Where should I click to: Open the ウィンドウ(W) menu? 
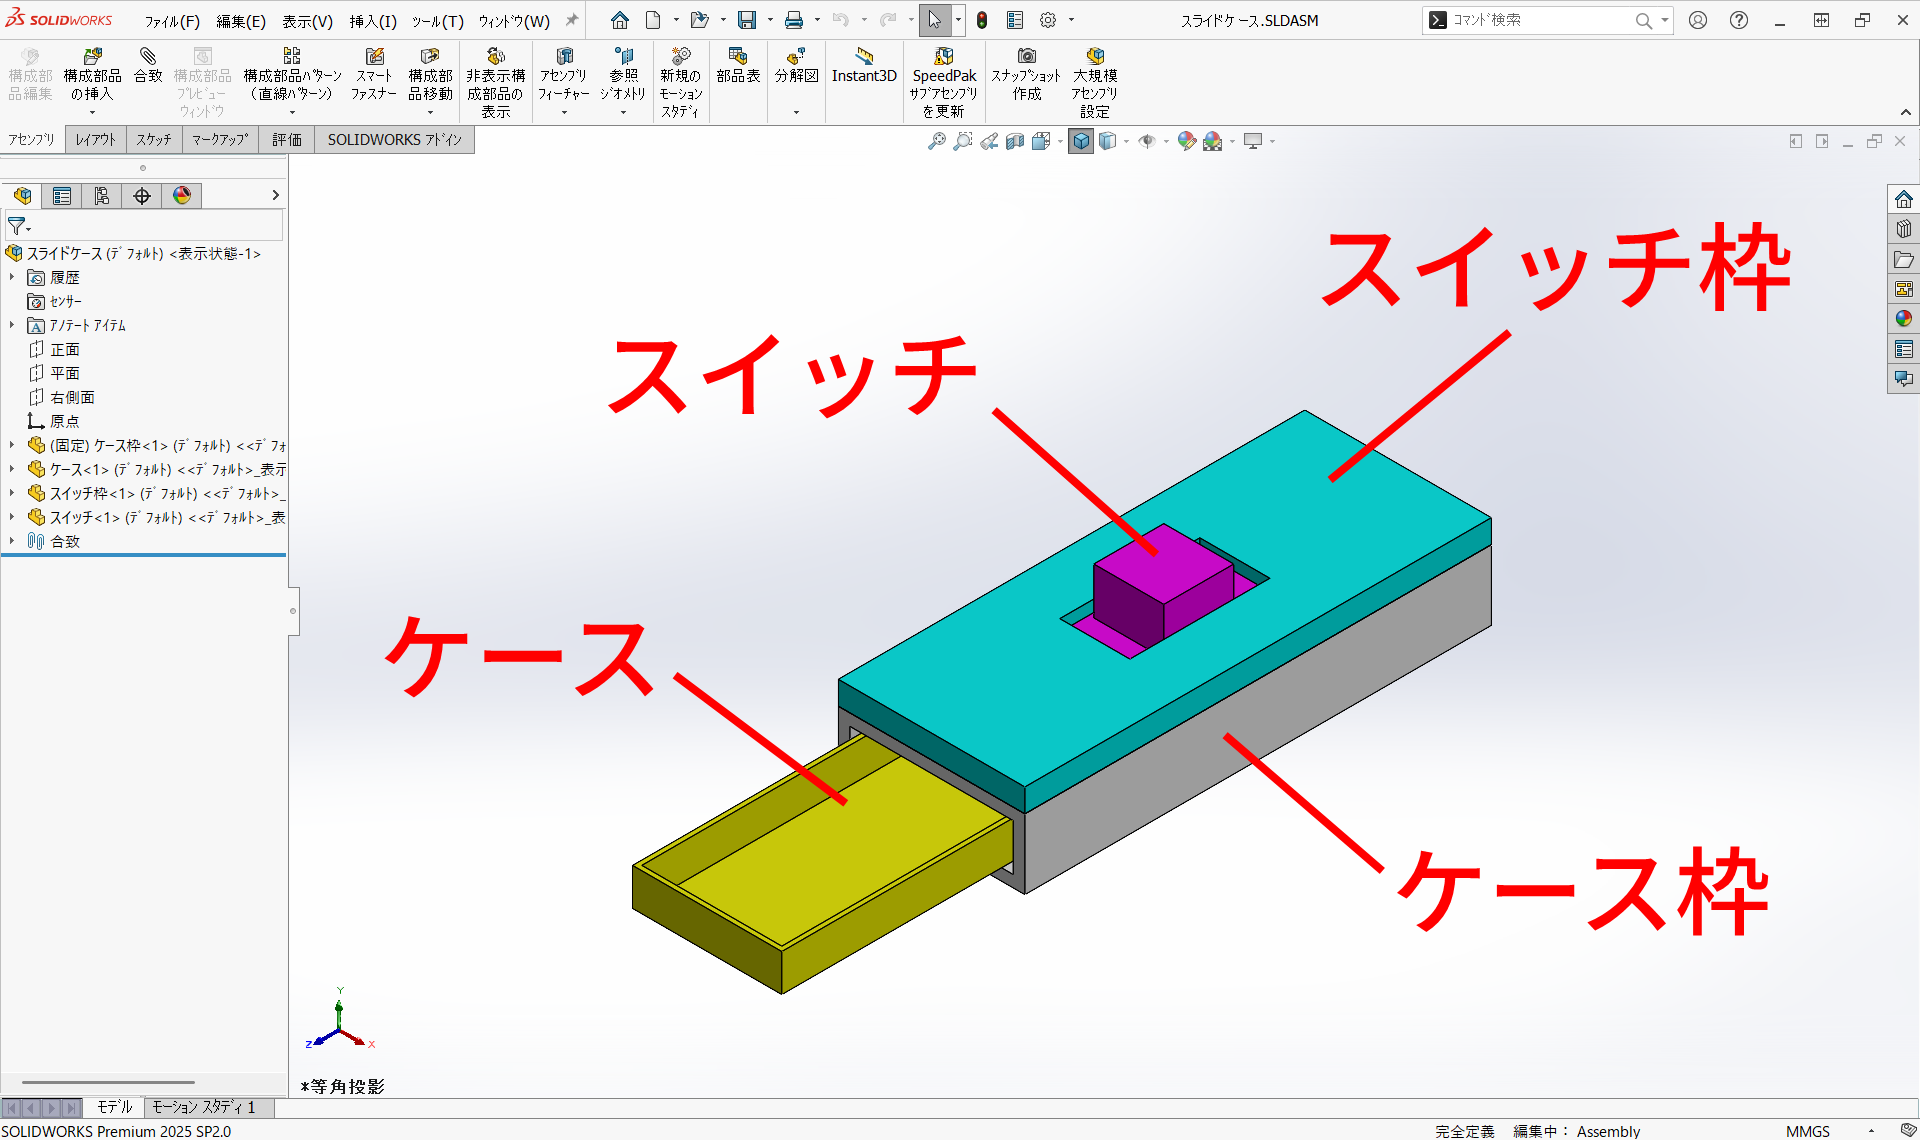click(x=514, y=21)
